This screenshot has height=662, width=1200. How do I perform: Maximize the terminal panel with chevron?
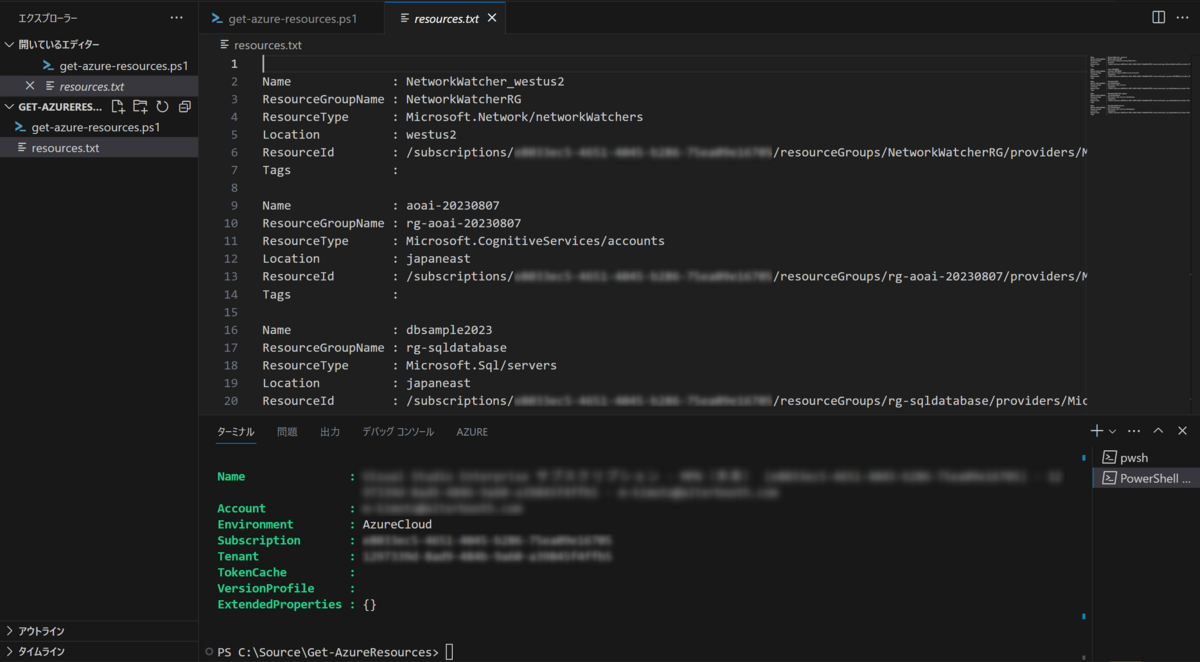point(1158,431)
